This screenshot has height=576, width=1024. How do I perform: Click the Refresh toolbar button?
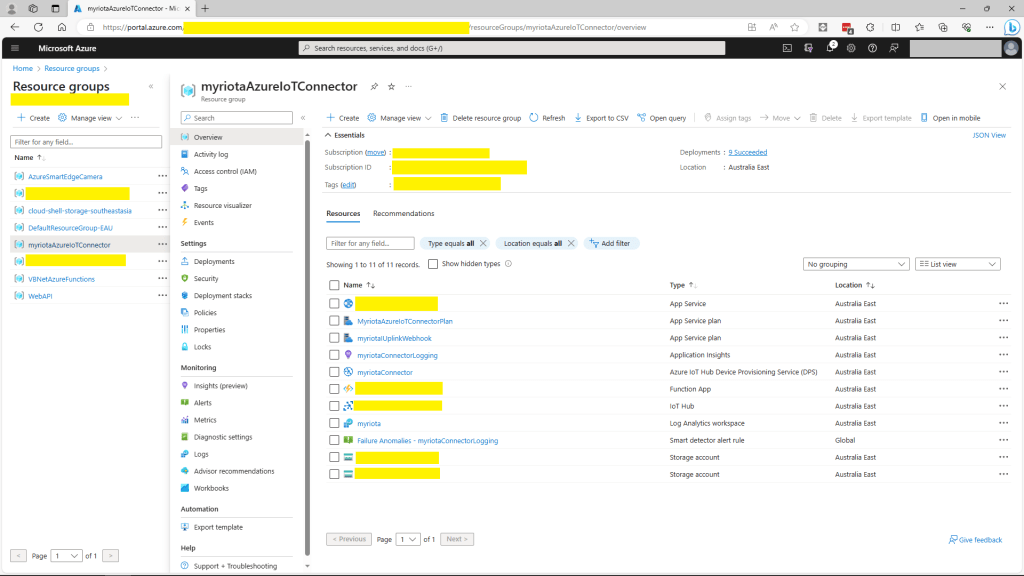pos(547,118)
